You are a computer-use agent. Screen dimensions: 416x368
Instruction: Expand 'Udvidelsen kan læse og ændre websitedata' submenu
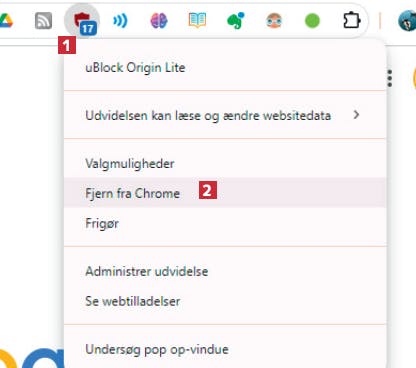click(225, 115)
